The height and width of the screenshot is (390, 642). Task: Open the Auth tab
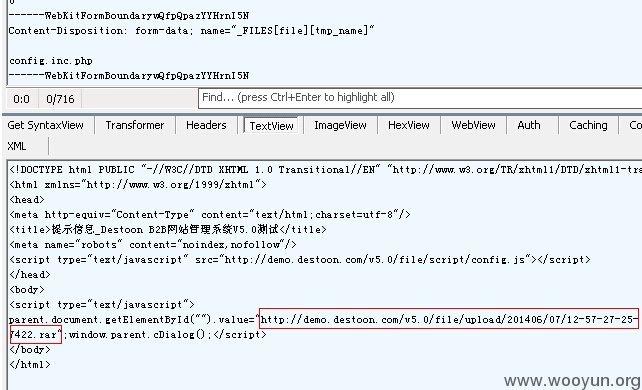point(529,125)
